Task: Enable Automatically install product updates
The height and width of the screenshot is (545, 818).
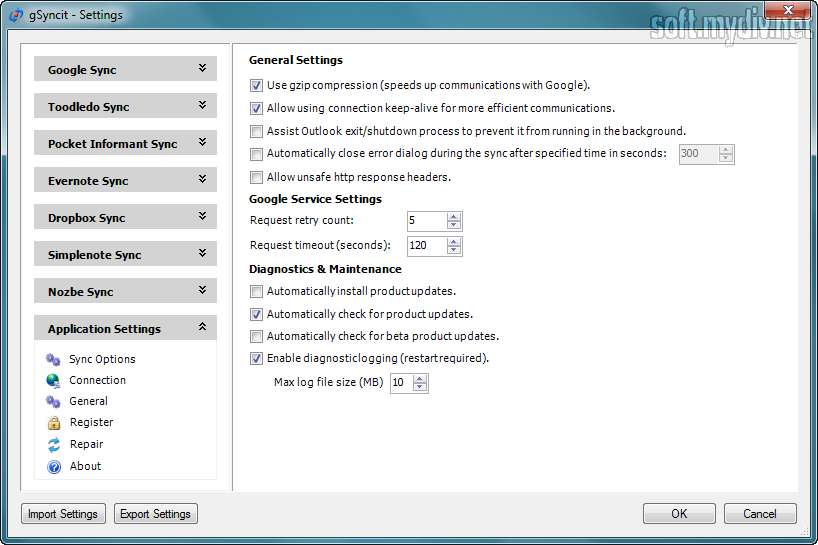Action: 256,291
